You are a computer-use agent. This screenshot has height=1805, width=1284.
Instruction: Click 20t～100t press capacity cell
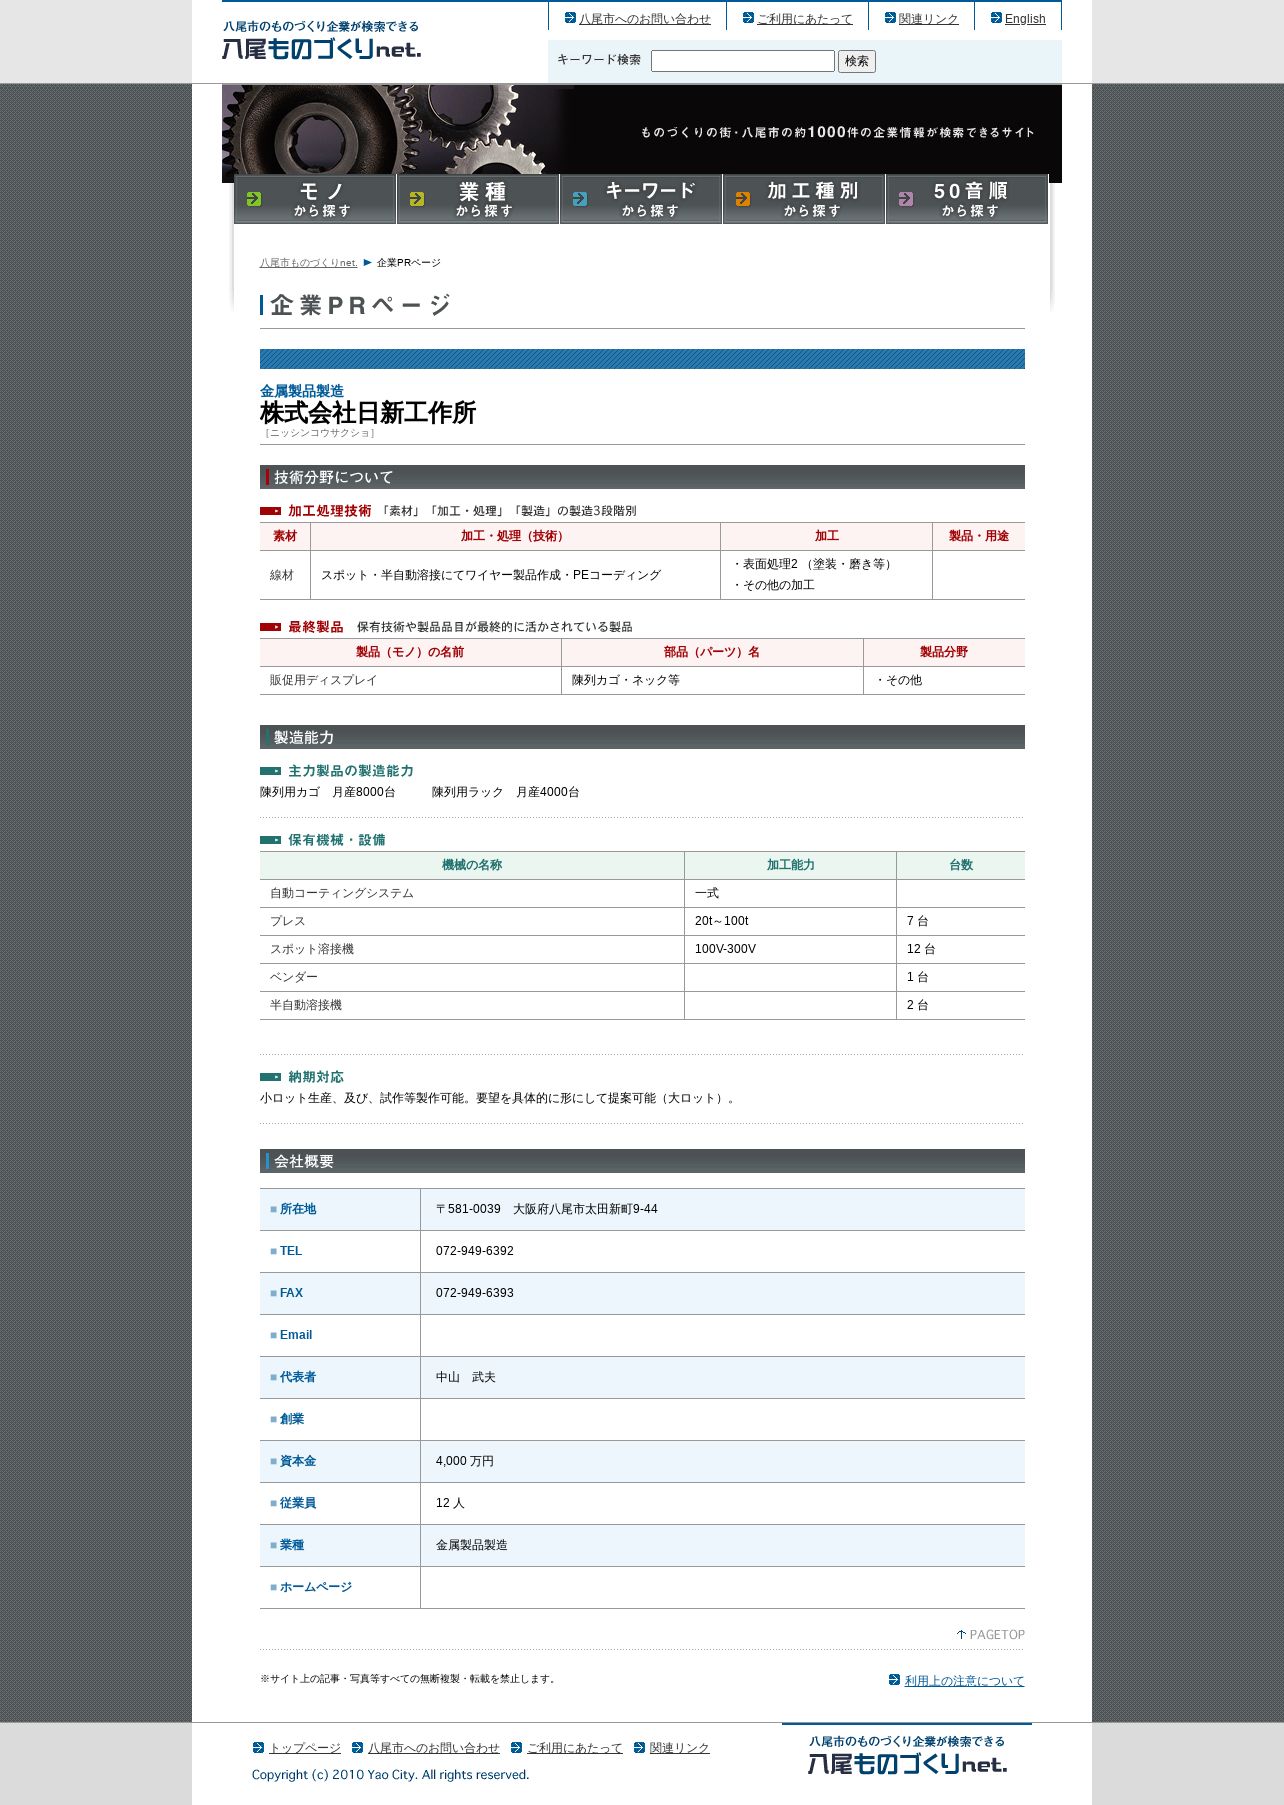click(790, 921)
